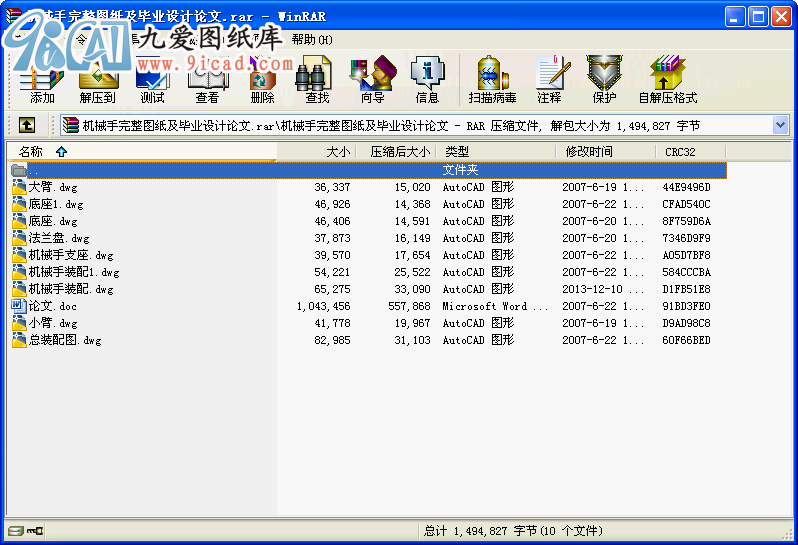Sort by 修改时间 column header

[x=589, y=152]
